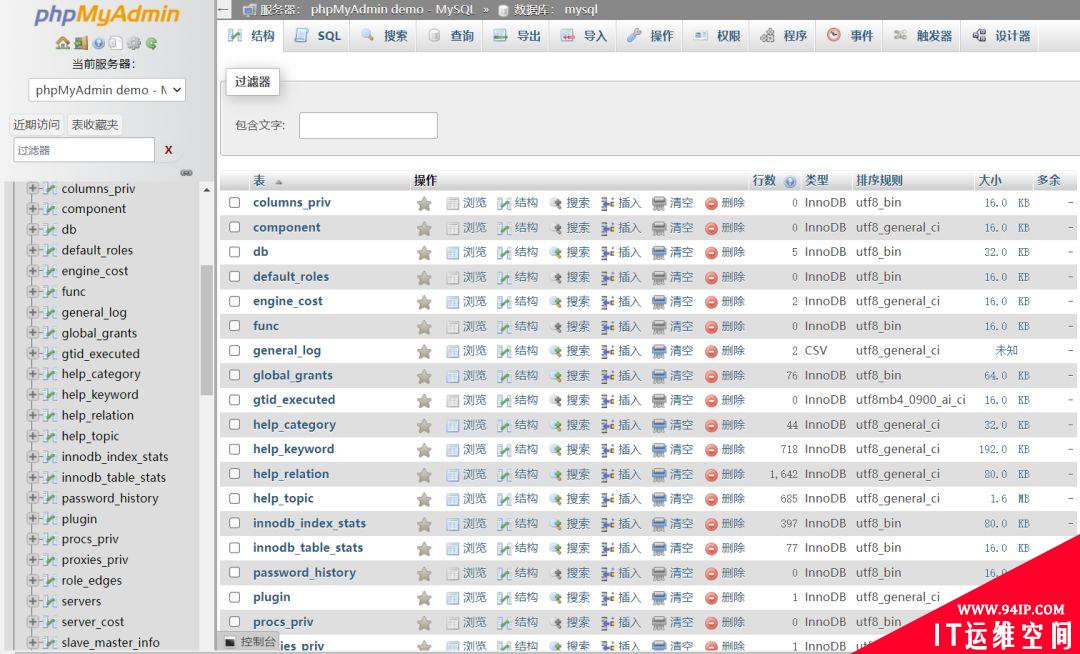Click the red drop icon for global_grants row
Screen dimensions: 1080x654
(x=712, y=377)
